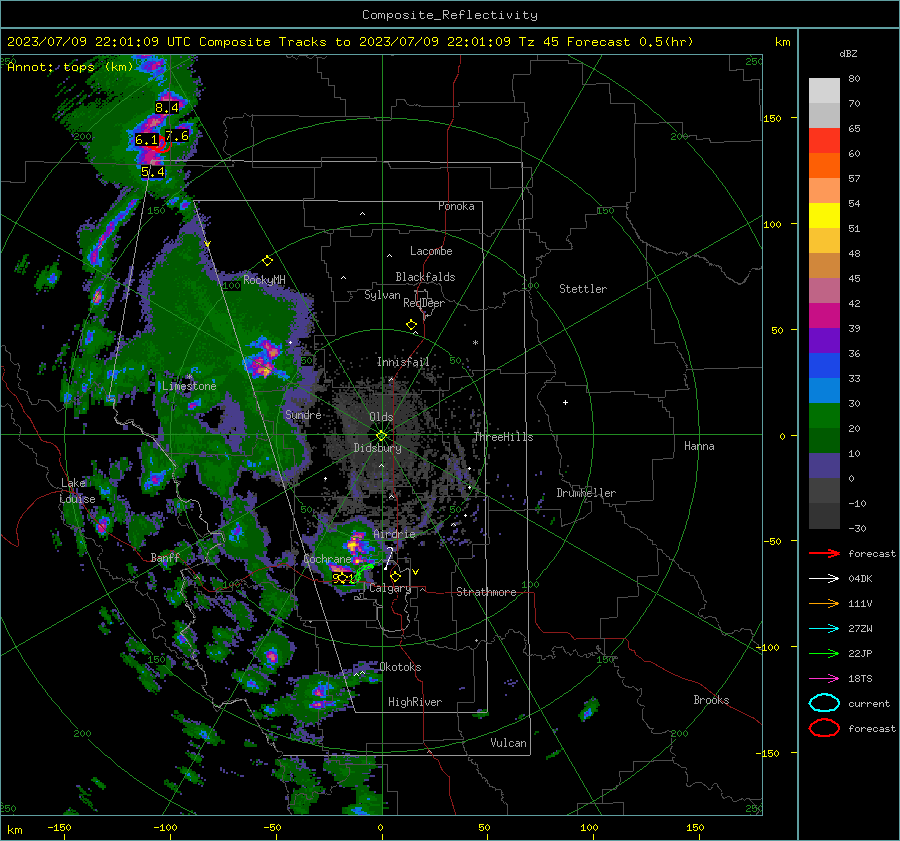Click the Blackfalds city label
900x841 pixels.
tap(425, 277)
